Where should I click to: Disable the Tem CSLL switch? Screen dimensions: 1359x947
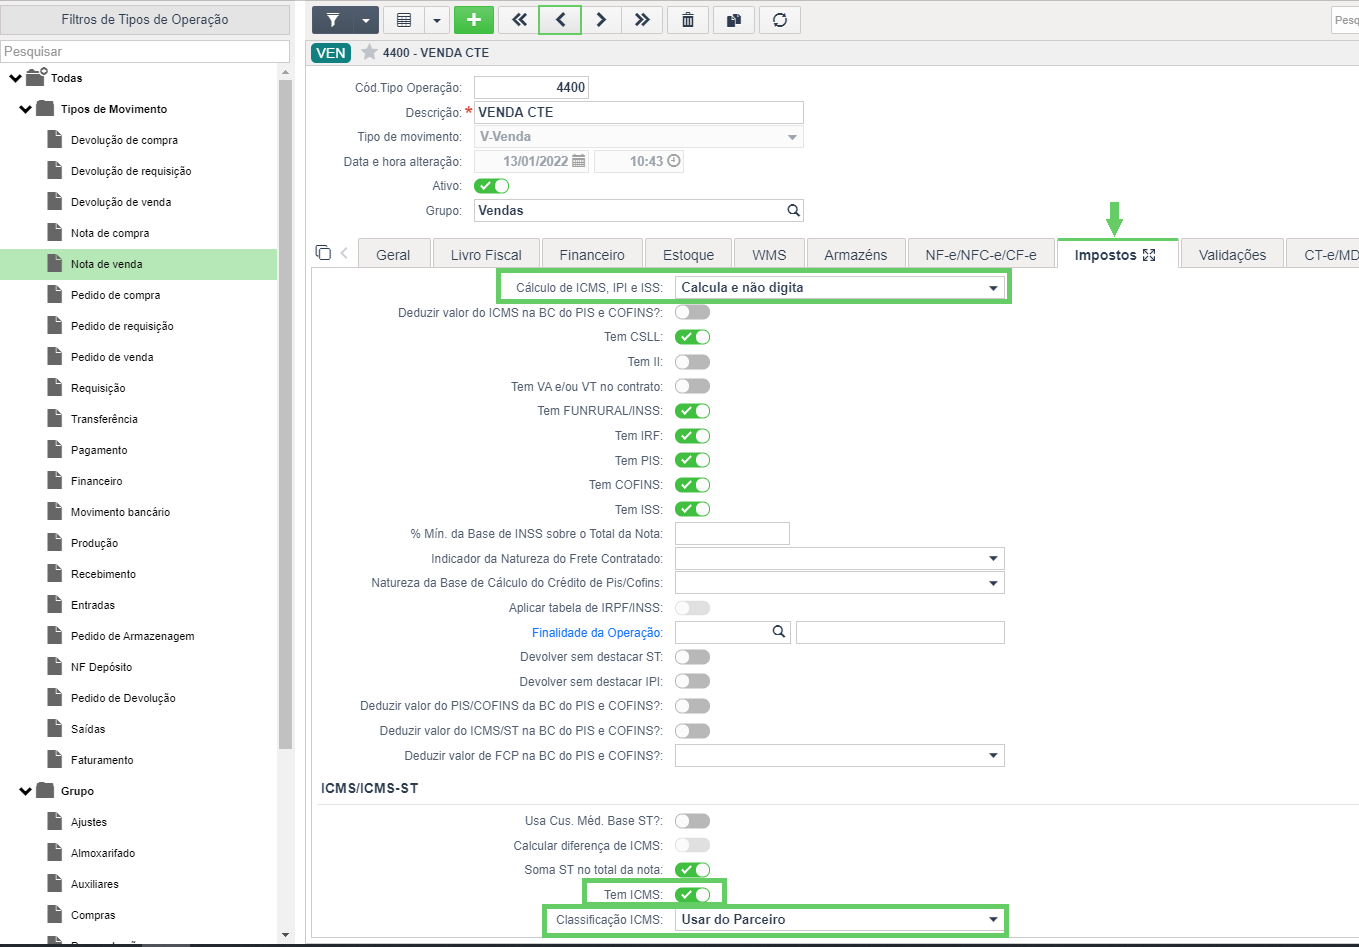pyautogui.click(x=692, y=337)
